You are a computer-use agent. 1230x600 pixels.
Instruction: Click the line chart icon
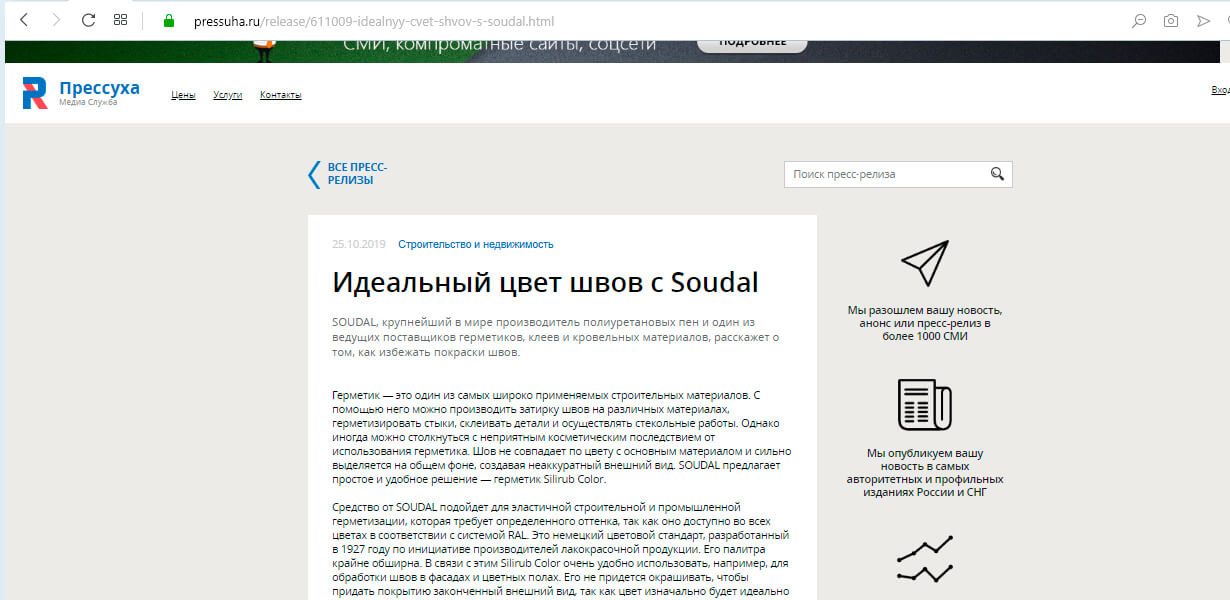(924, 560)
